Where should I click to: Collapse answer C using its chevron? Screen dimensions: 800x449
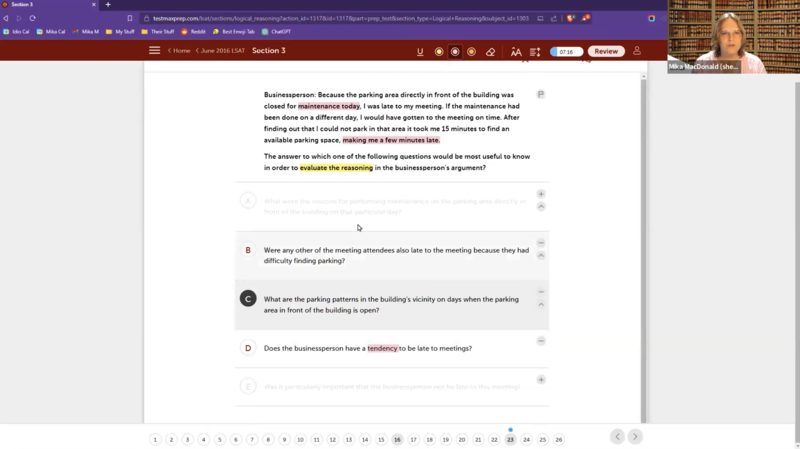pyautogui.click(x=541, y=304)
